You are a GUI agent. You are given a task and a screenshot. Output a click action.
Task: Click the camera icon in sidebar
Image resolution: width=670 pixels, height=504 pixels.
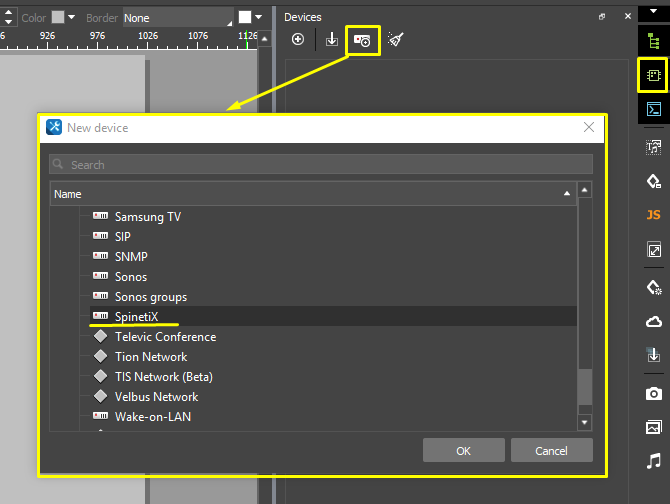(654, 392)
